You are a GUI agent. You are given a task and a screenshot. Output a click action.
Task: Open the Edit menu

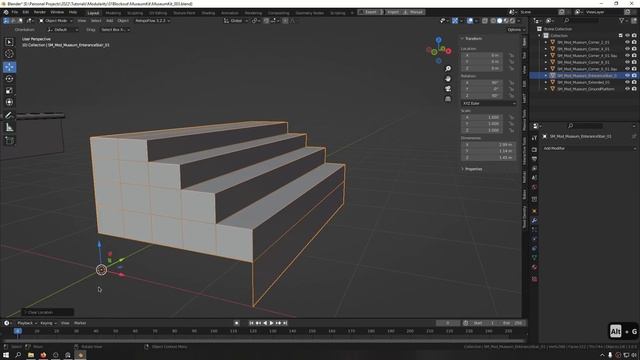pos(26,12)
